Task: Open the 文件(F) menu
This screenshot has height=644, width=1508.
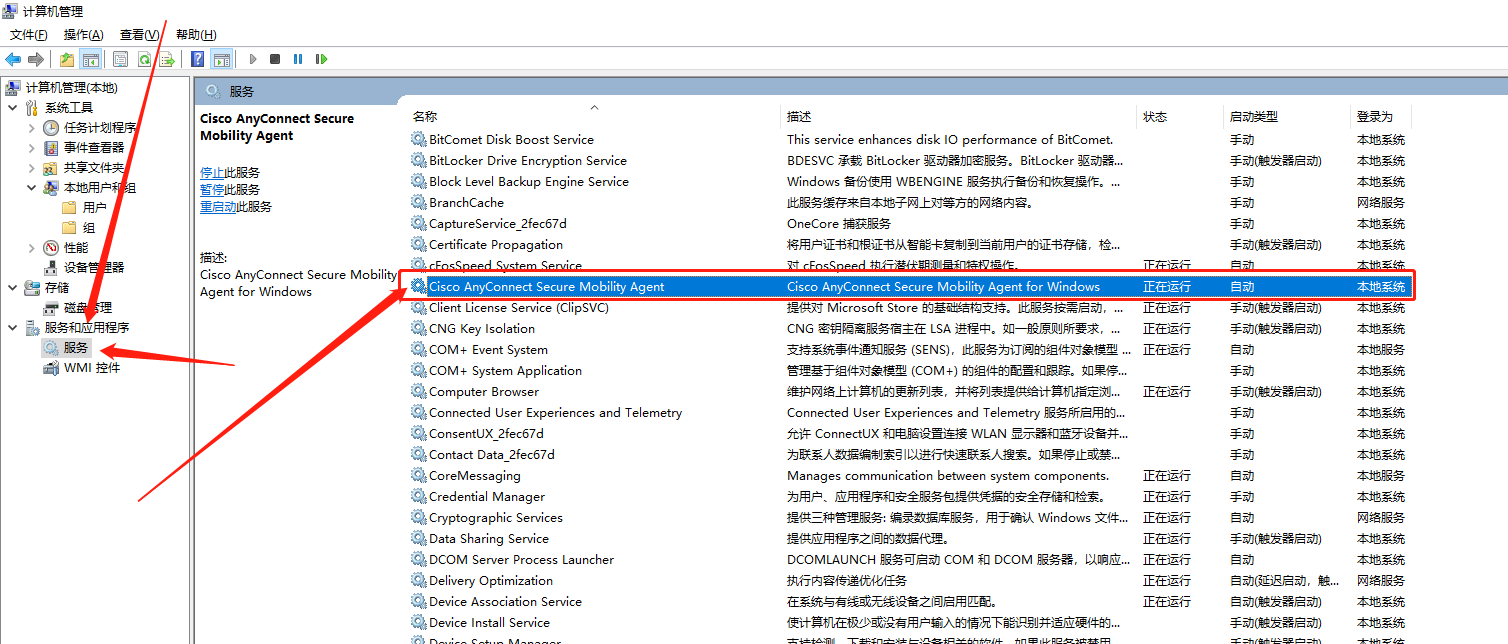Action: [x=29, y=35]
